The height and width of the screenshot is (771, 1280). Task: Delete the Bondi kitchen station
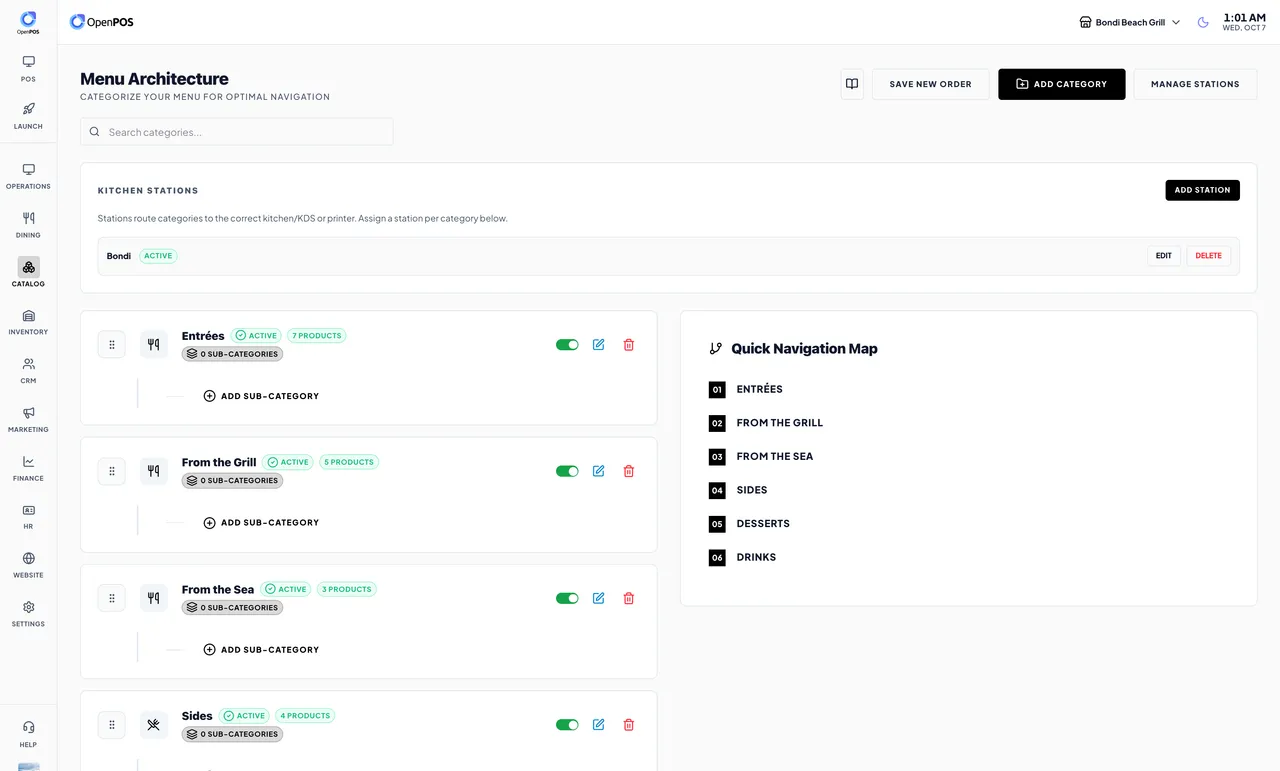[1209, 256]
